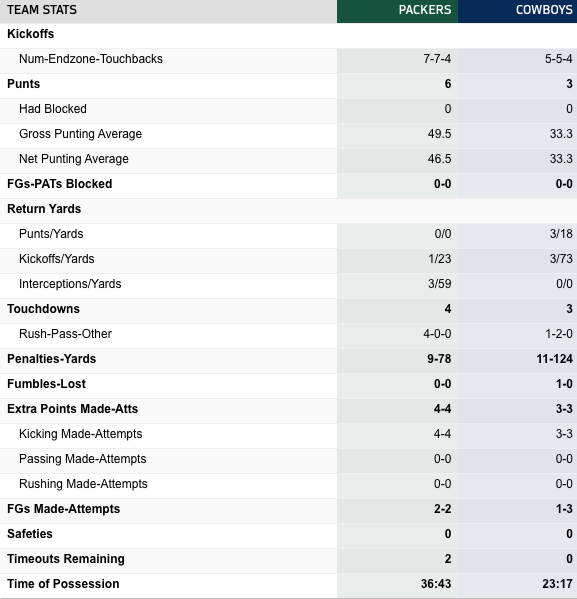Screen dimensions: 577x599
Task: Click the COWBOYS column header
Action: point(544,10)
